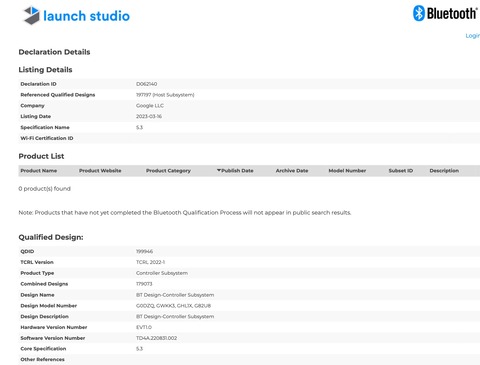The height and width of the screenshot is (365, 480).
Task: Sort by Product Category column
Action: point(168,171)
